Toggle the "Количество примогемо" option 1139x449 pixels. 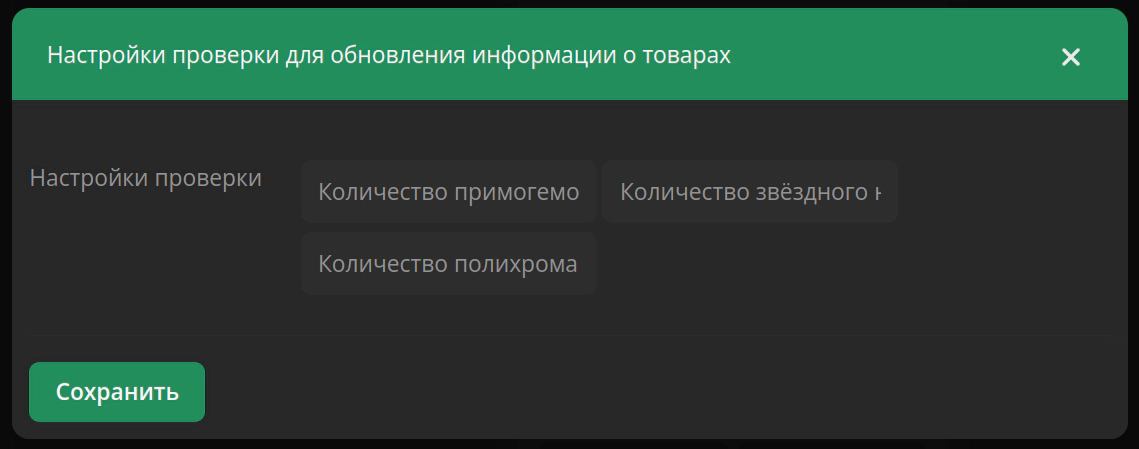(x=449, y=191)
